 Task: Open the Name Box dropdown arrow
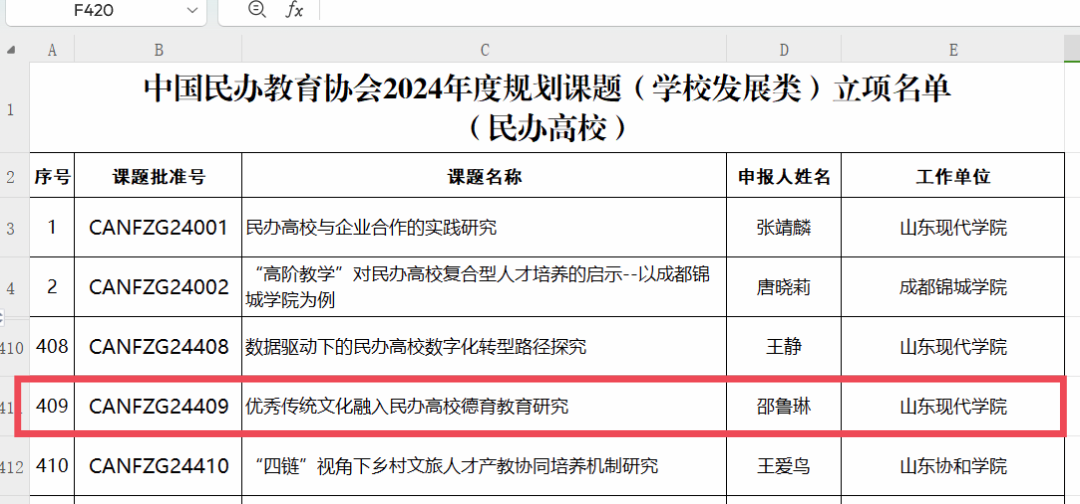pyautogui.click(x=191, y=10)
